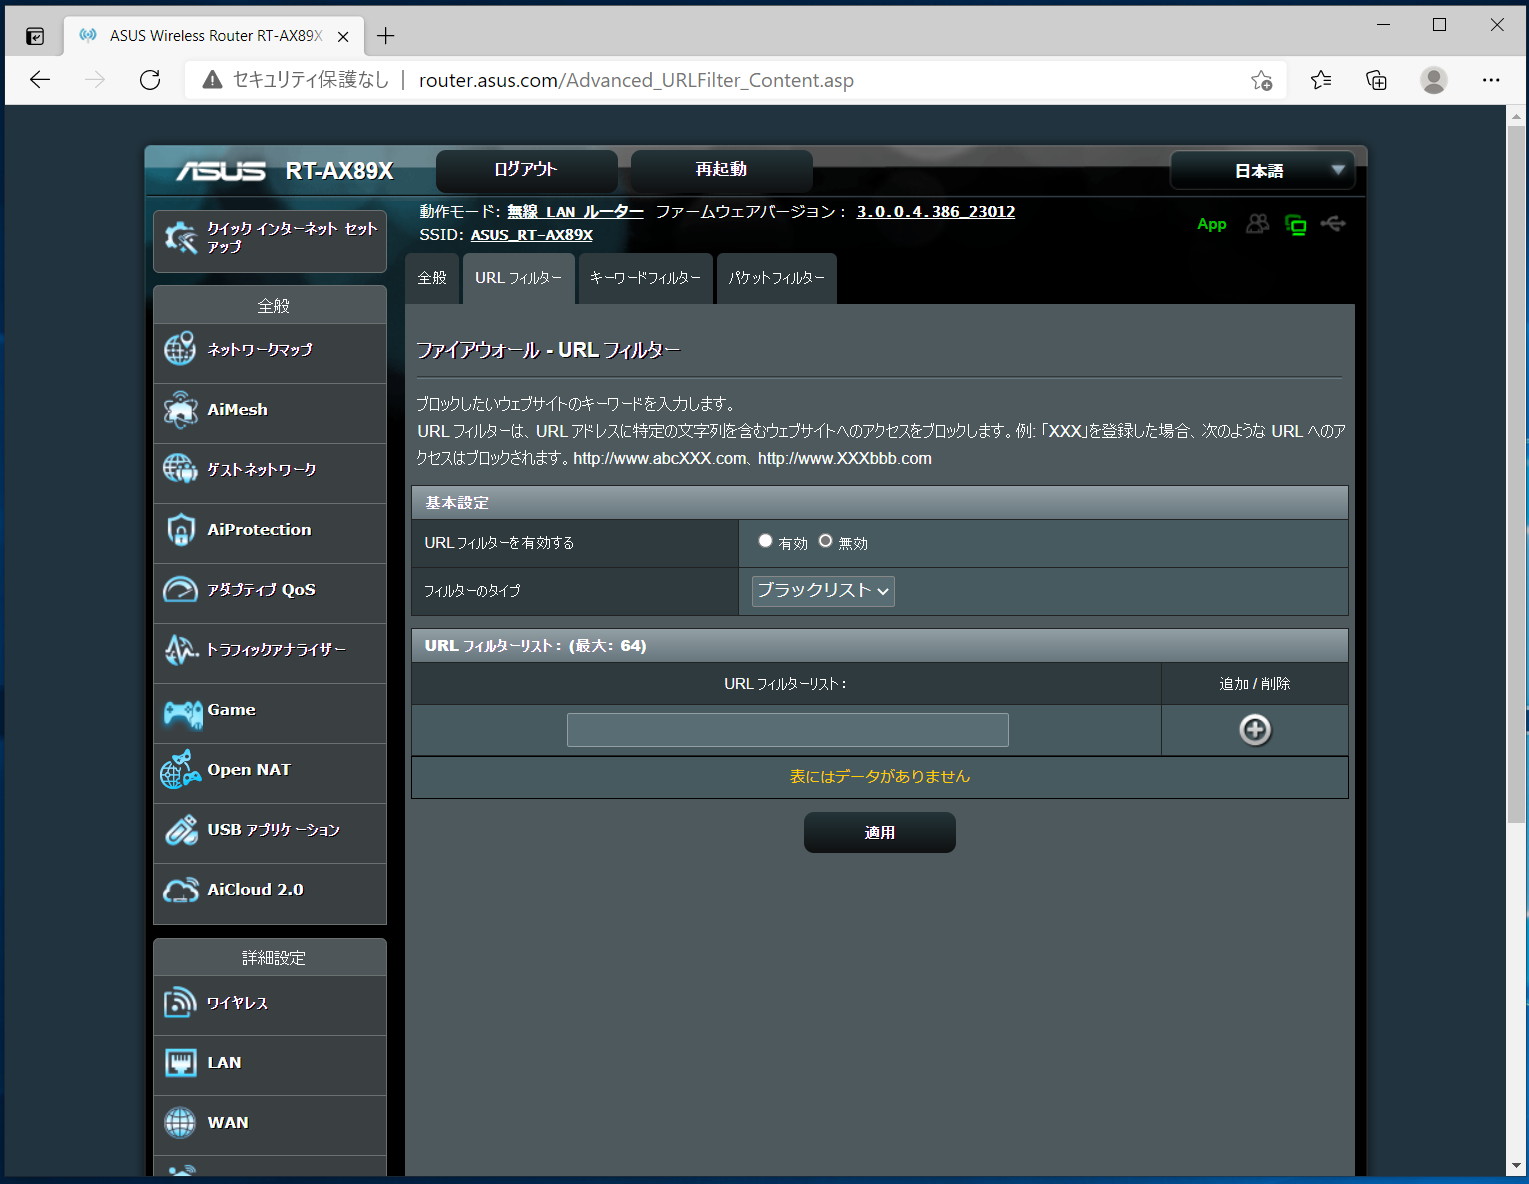Viewport: 1529px width, 1184px height.
Task: Open 無線 LAN ルーター operation mode link
Action: click(575, 212)
